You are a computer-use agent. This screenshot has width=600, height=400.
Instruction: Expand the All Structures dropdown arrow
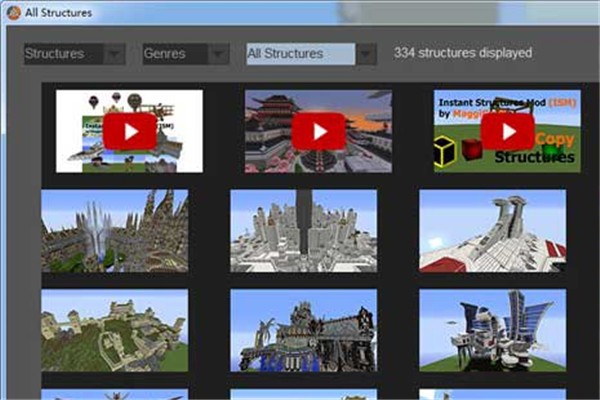366,54
